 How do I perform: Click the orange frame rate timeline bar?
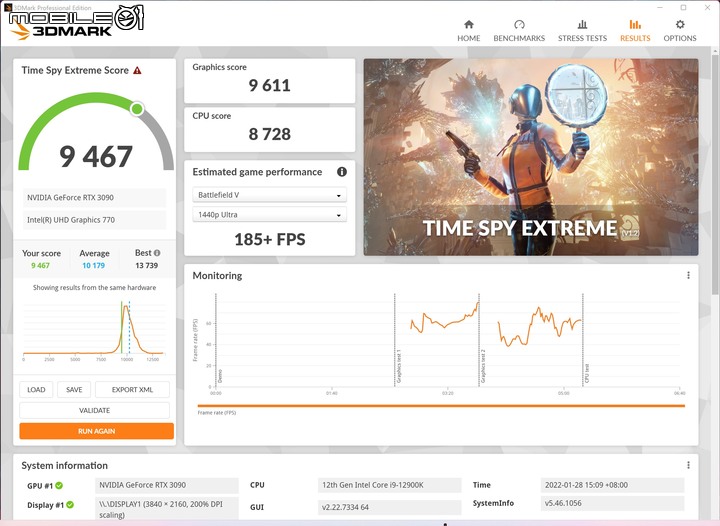[441, 406]
